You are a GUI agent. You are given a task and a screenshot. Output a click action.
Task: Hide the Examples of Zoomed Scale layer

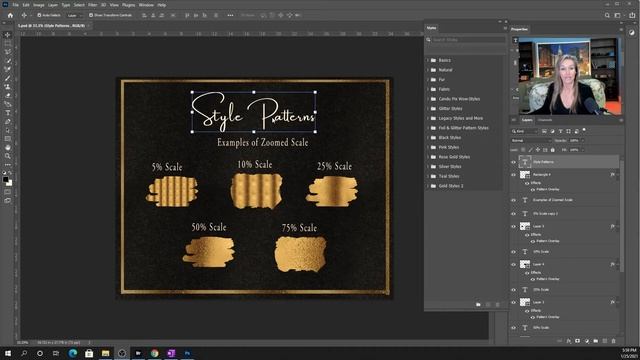[513, 200]
